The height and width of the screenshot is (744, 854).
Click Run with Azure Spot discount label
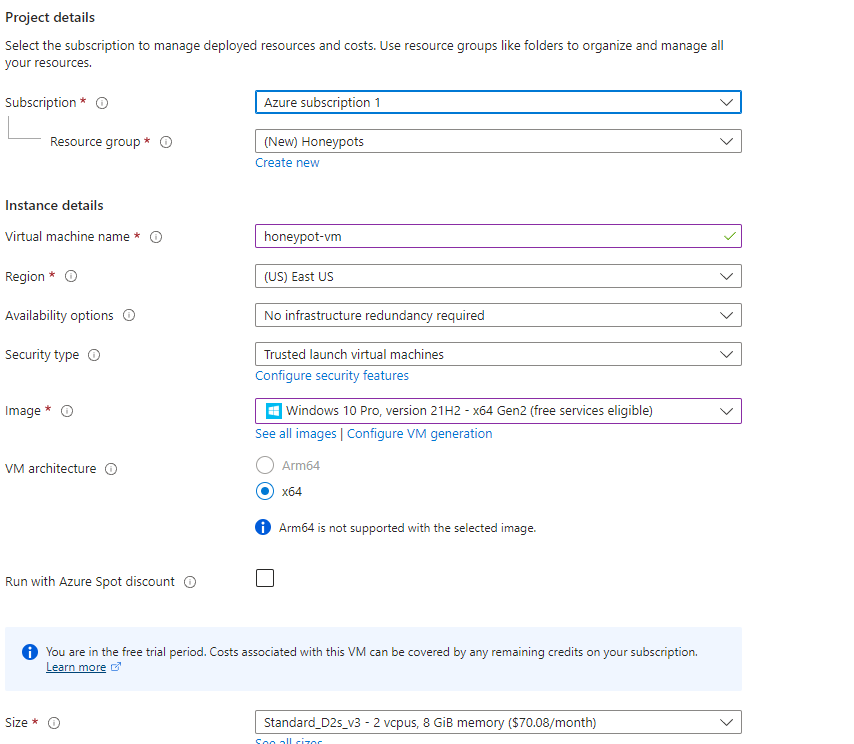pos(90,582)
